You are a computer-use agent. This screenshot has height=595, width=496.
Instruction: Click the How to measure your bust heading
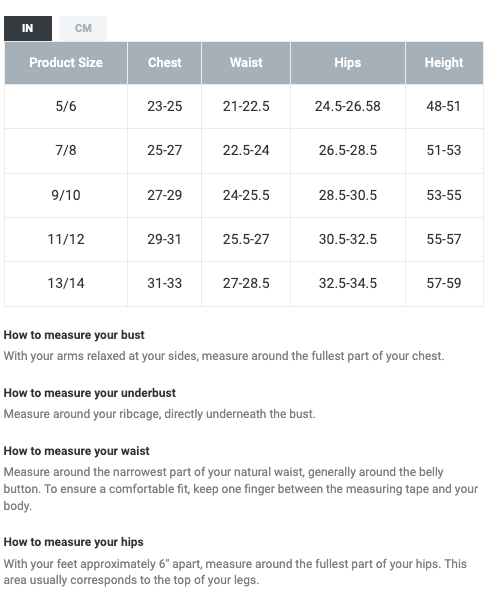[74, 335]
